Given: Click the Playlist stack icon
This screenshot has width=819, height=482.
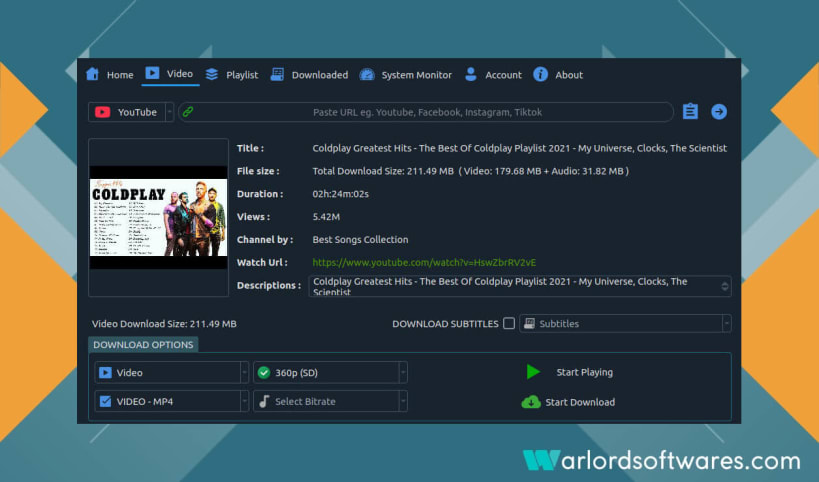Looking at the screenshot, I should (212, 74).
